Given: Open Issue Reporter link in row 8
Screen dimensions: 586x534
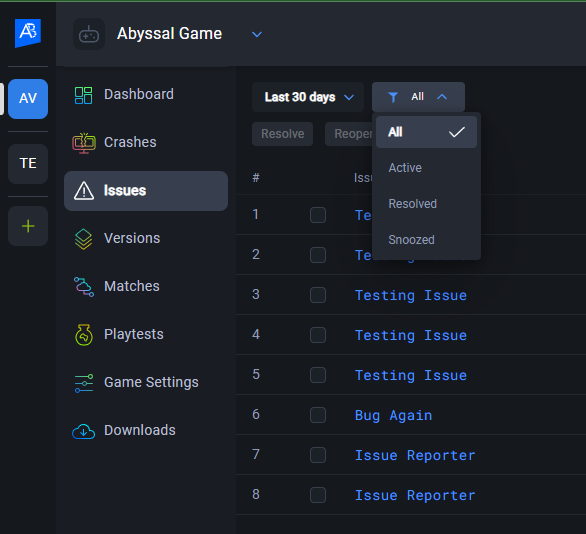Looking at the screenshot, I should [x=415, y=496].
